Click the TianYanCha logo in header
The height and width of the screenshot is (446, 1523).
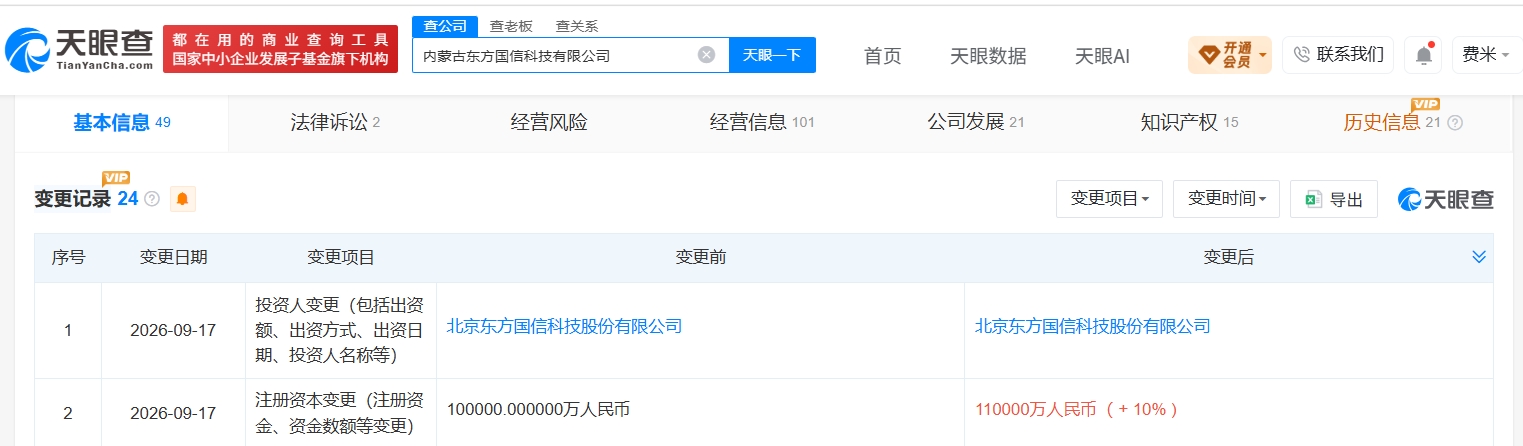[79, 48]
